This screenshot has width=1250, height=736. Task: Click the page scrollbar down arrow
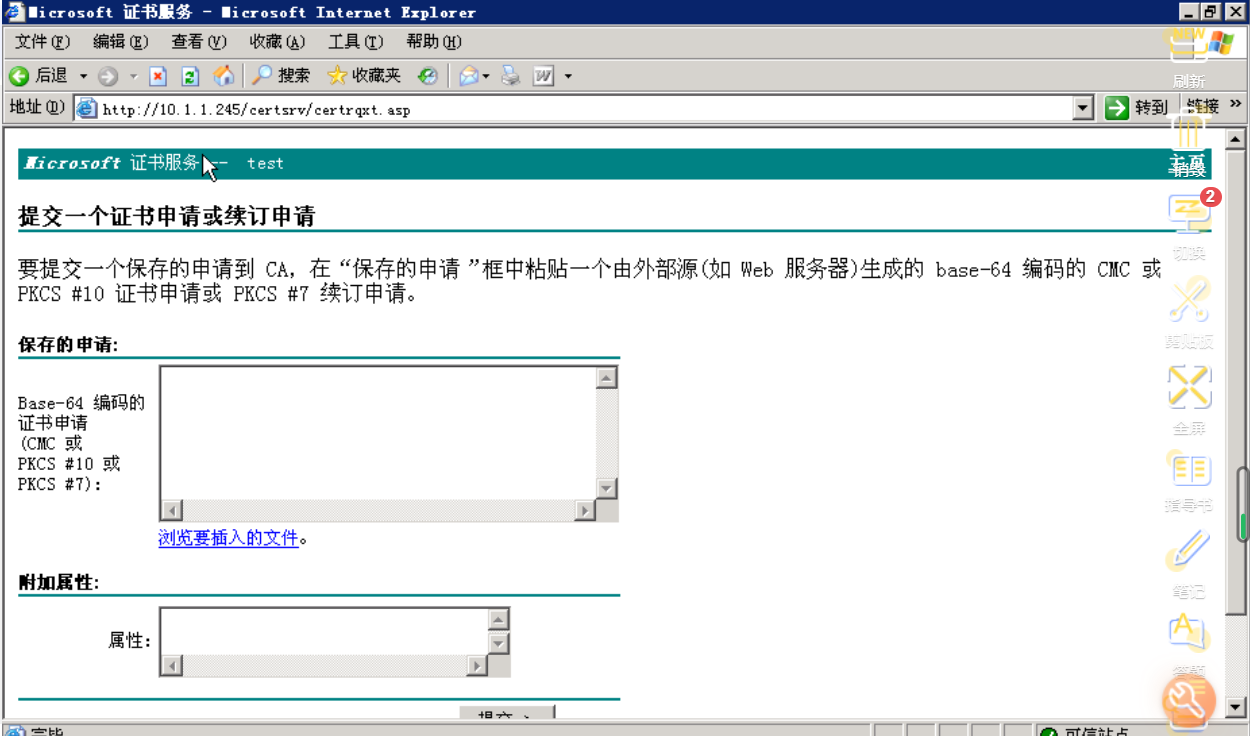[x=1235, y=708]
